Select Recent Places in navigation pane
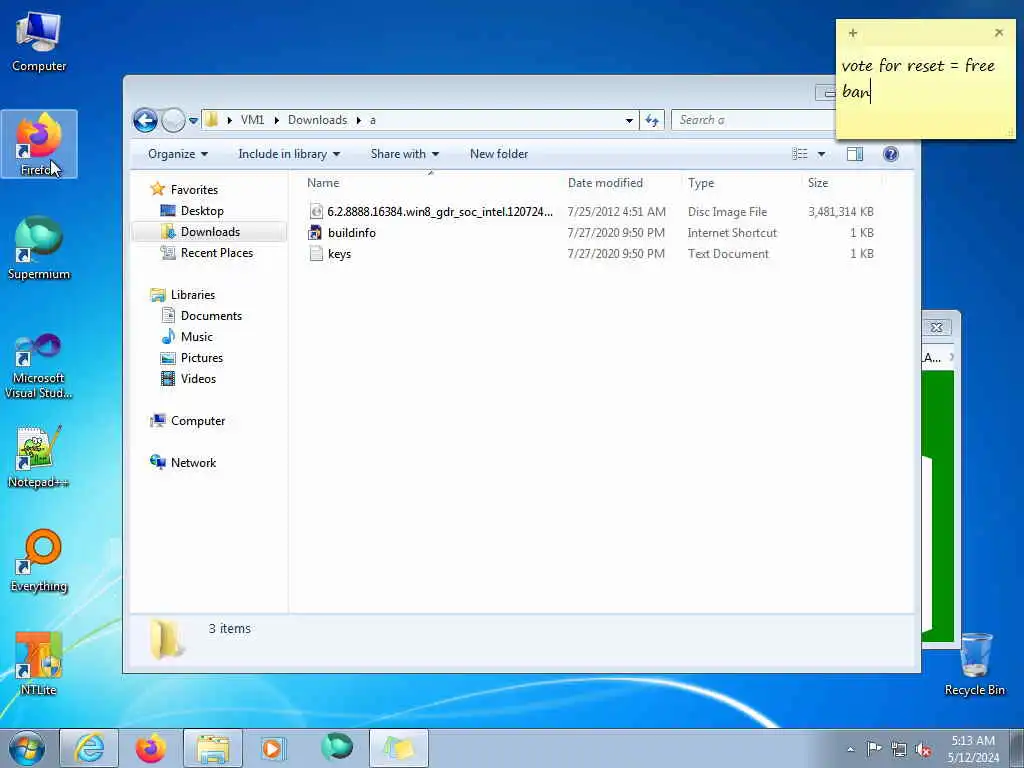The image size is (1024, 768). point(216,253)
